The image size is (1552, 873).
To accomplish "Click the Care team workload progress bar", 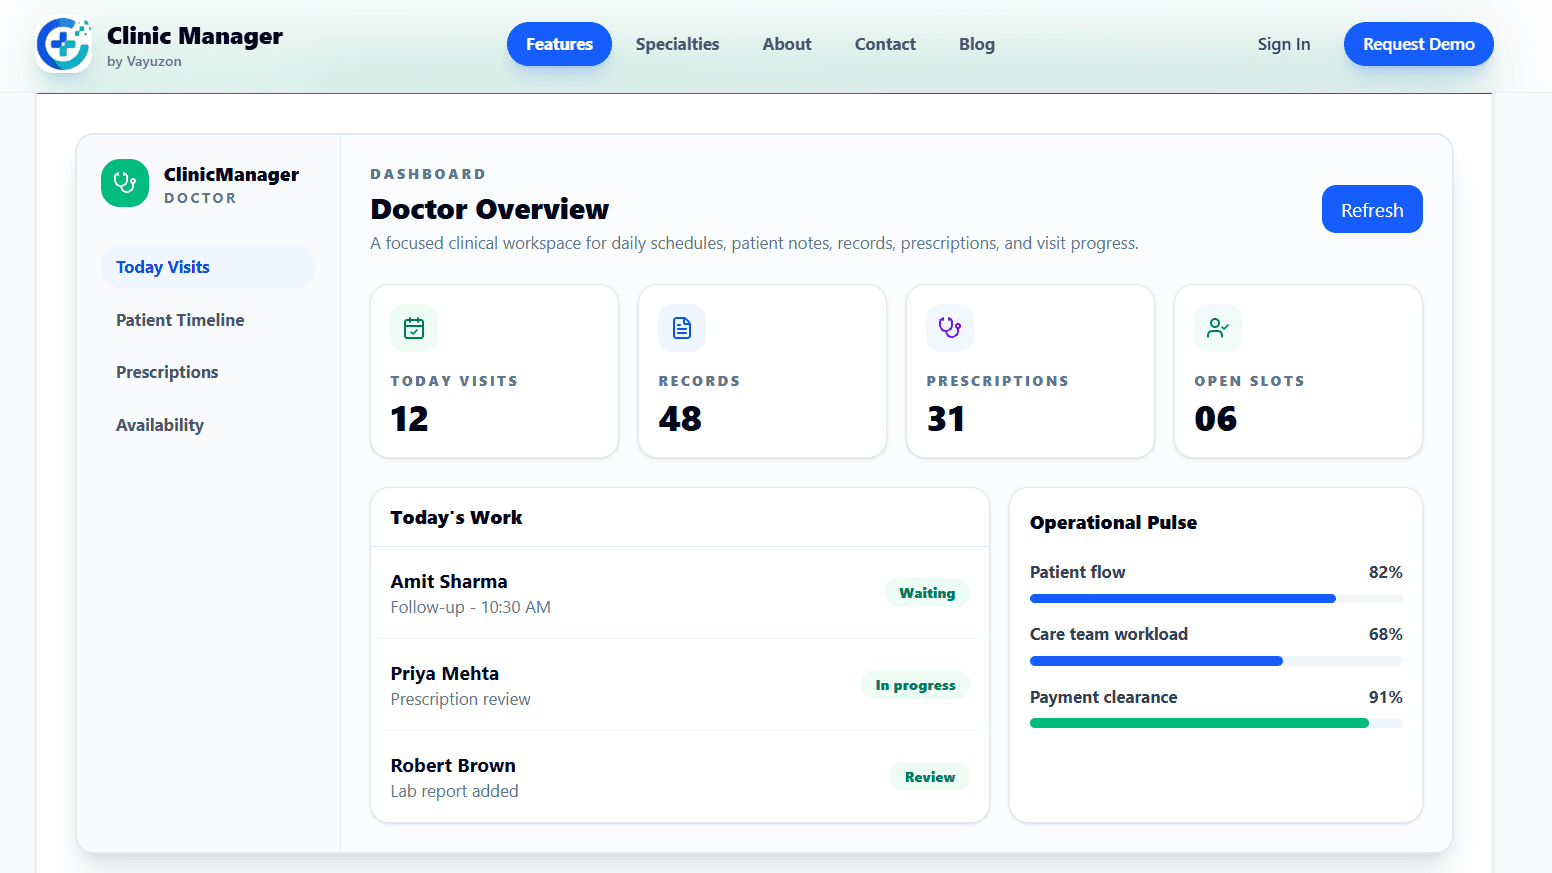I will 1216,661.
